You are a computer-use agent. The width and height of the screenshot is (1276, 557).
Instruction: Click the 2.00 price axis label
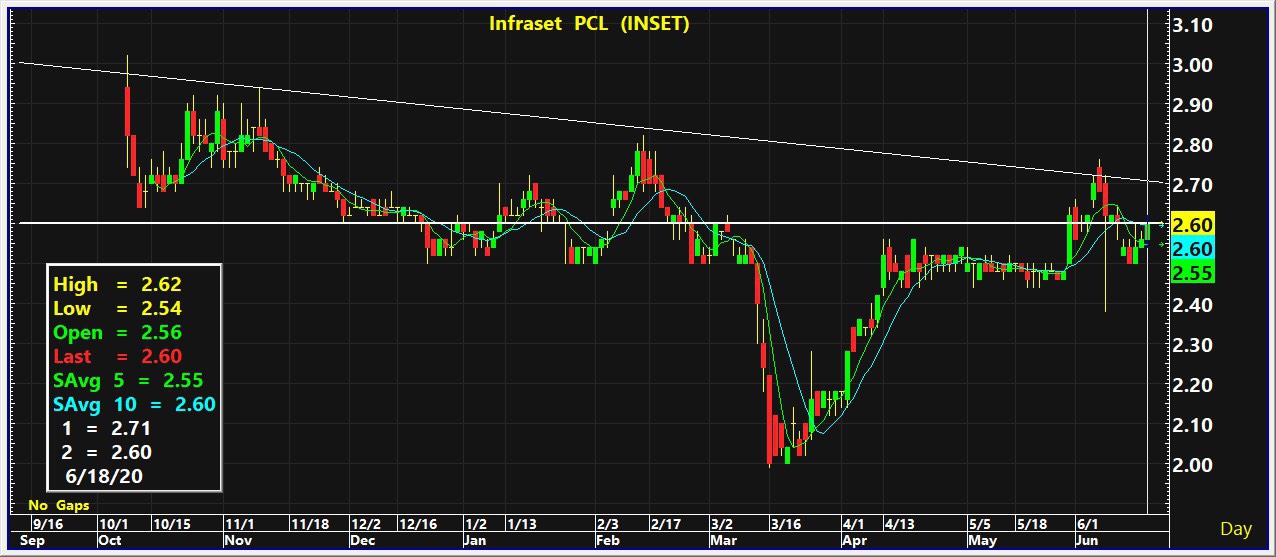pos(1192,465)
